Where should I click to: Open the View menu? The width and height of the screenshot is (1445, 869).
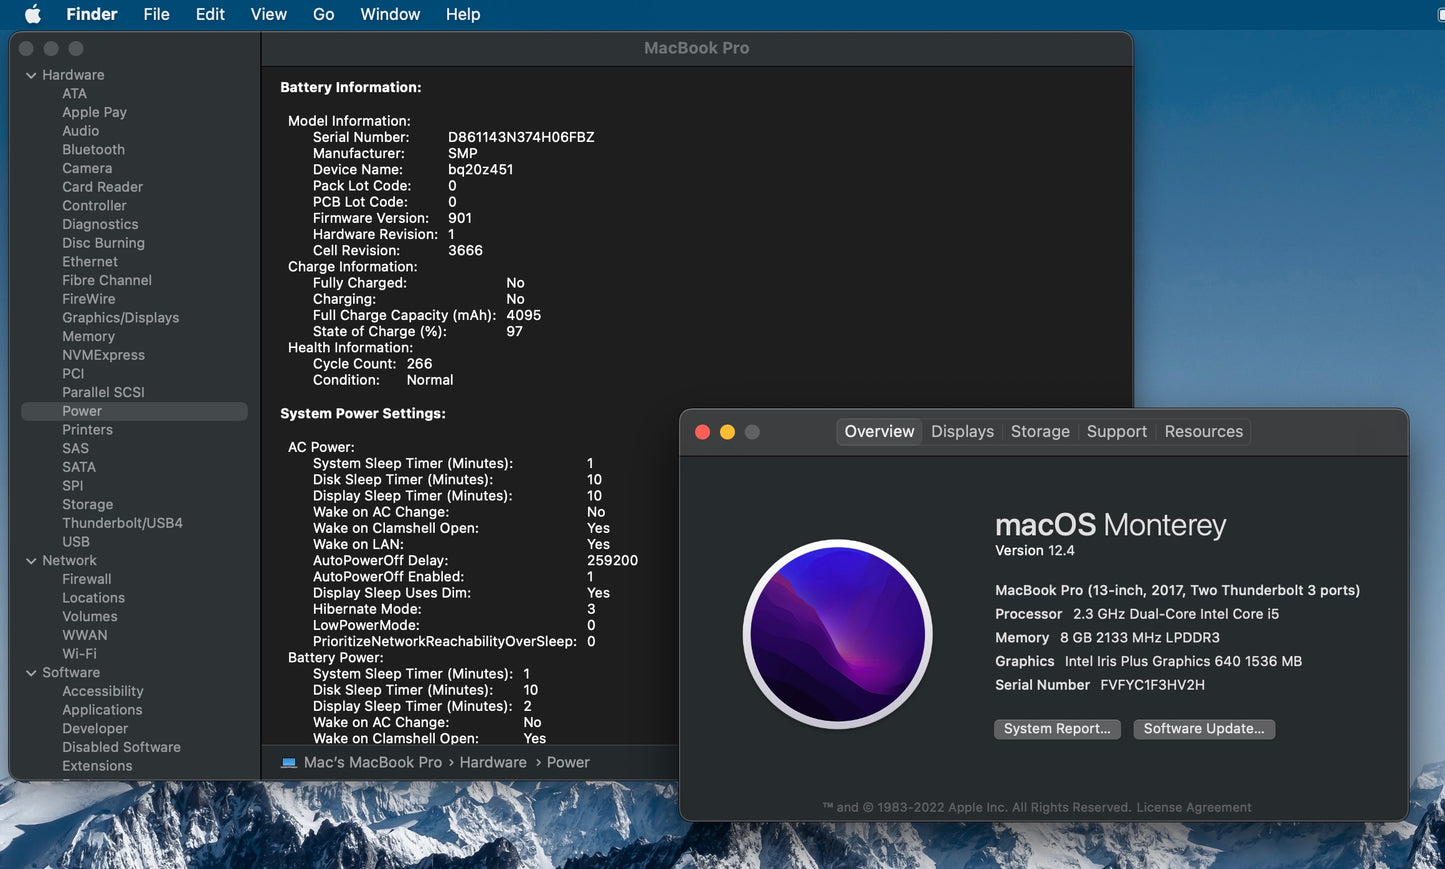pos(268,14)
